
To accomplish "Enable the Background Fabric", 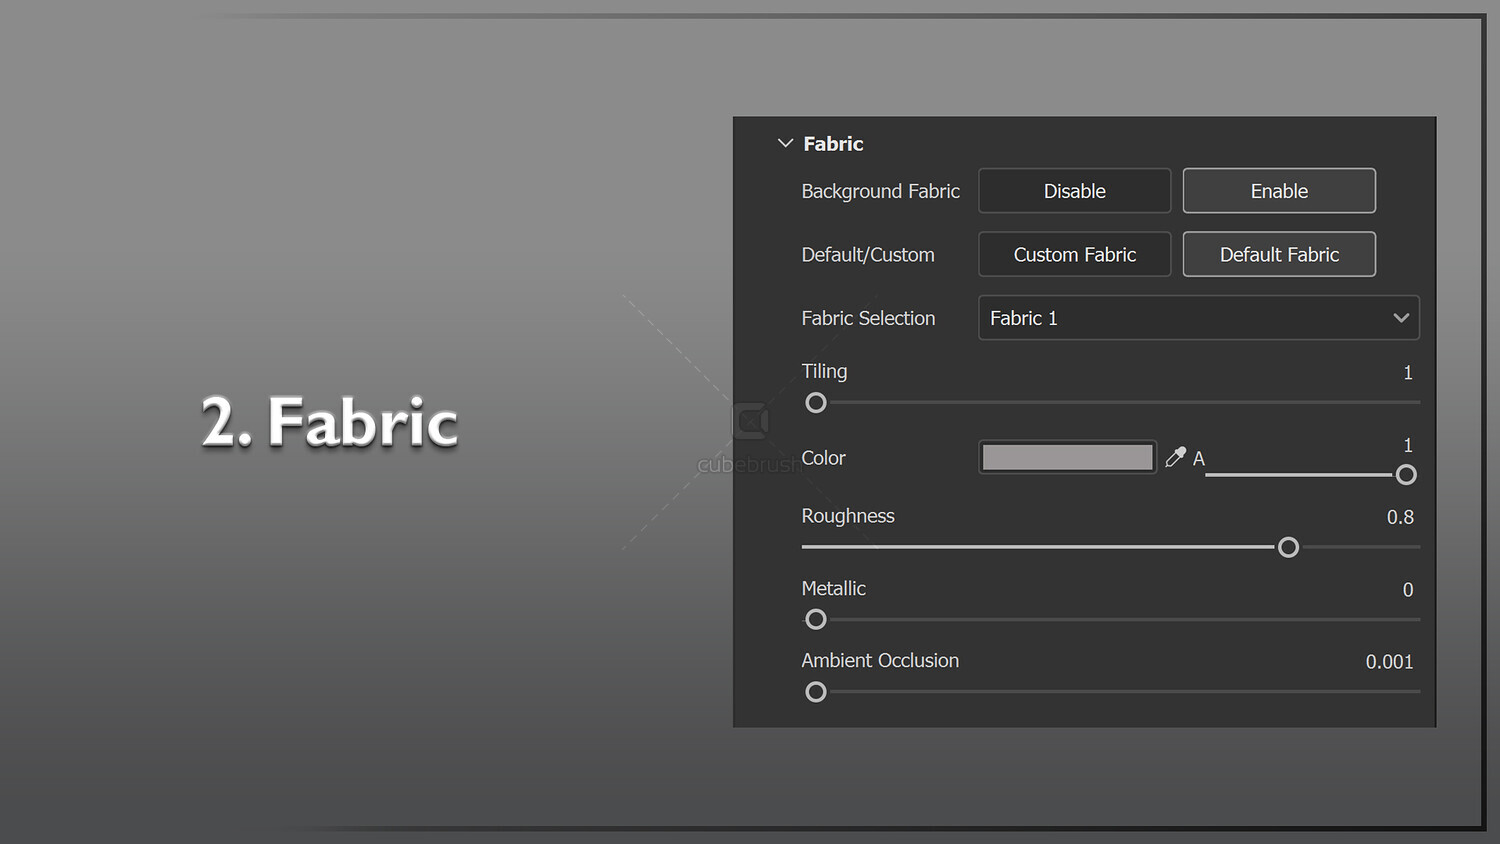I will click(x=1278, y=191).
